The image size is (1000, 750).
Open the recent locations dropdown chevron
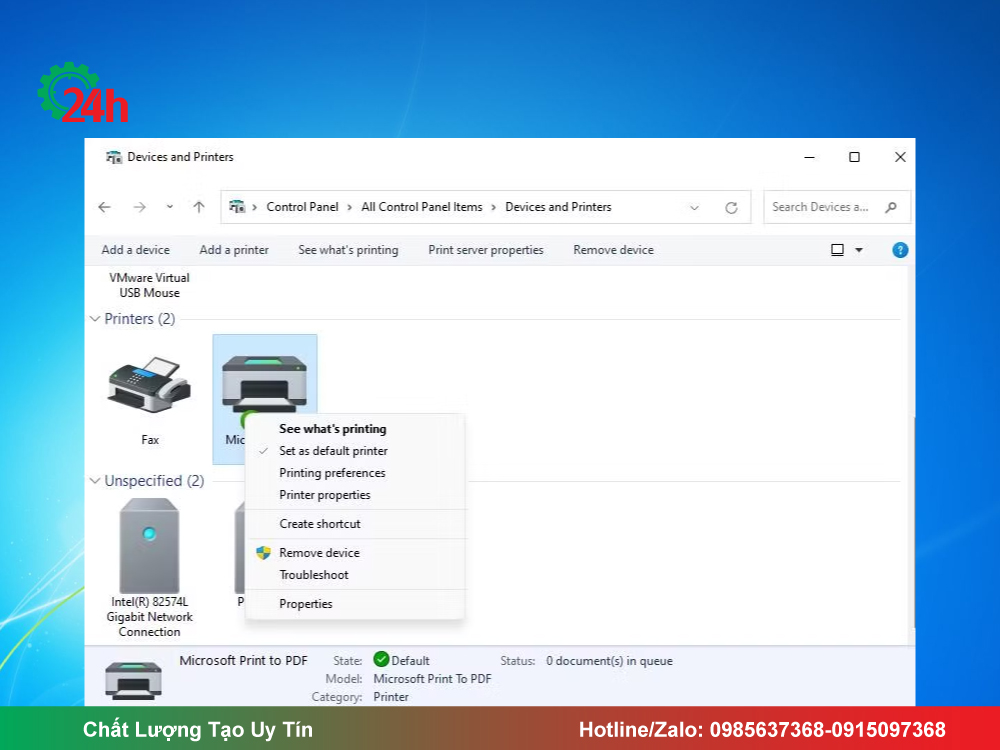(170, 207)
